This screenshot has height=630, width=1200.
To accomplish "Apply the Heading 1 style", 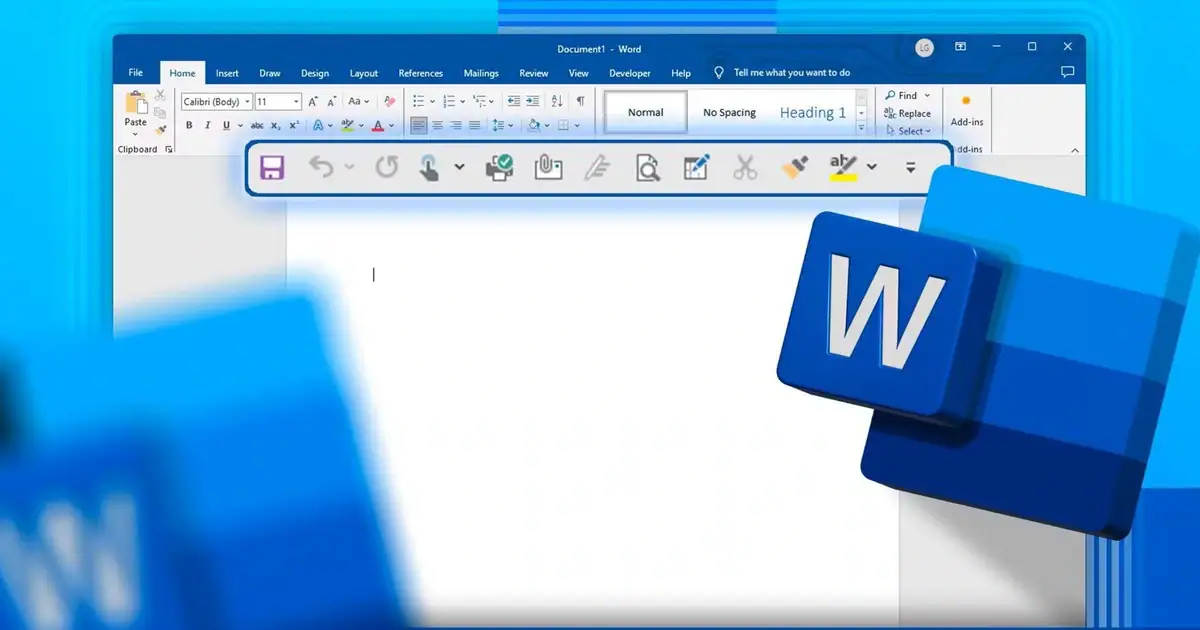I will pyautogui.click(x=812, y=112).
